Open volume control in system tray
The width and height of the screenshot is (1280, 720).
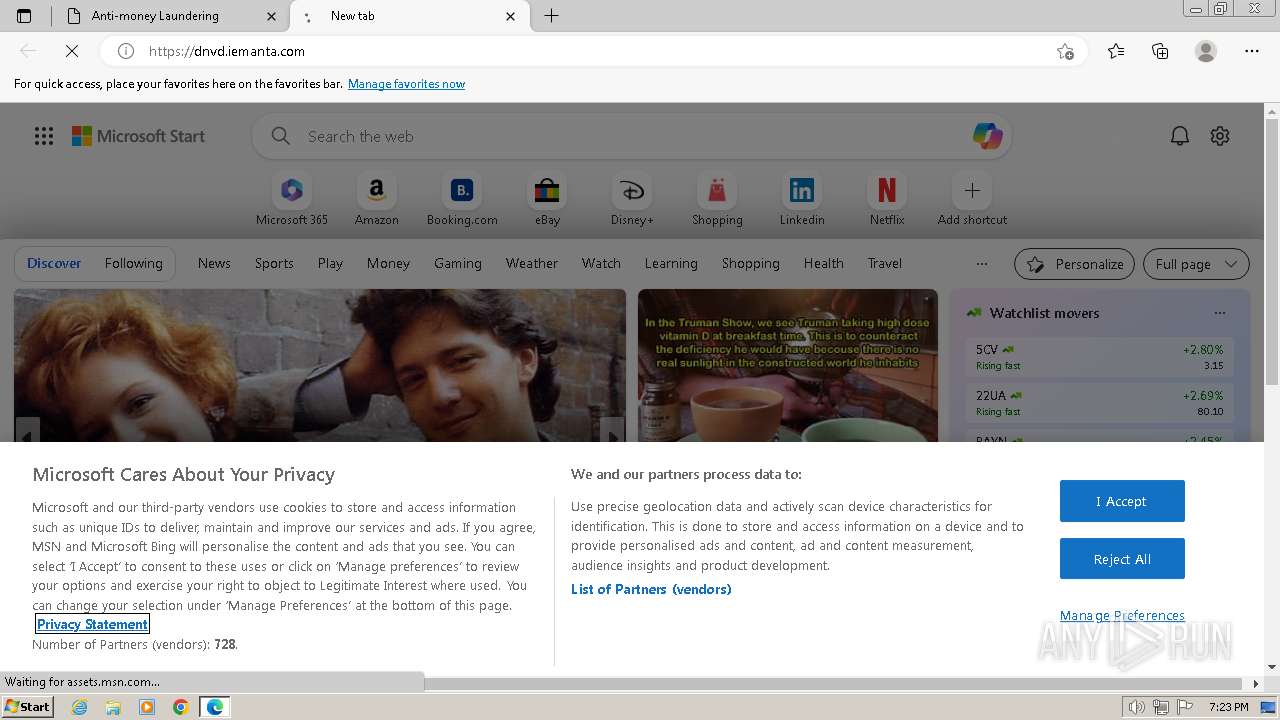click(1137, 707)
